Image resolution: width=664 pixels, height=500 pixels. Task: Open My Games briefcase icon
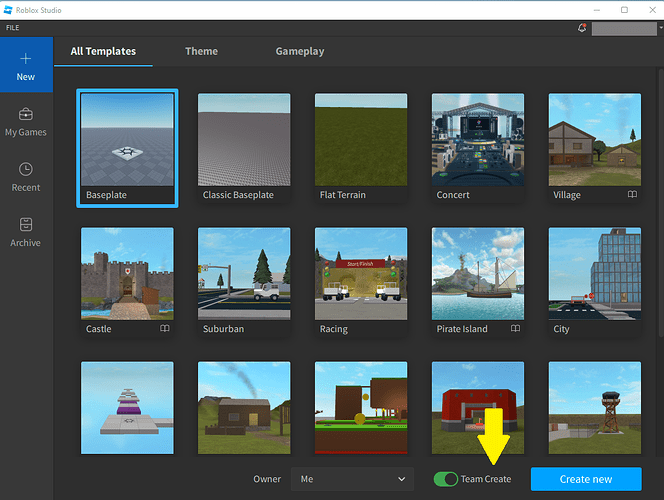[26, 114]
